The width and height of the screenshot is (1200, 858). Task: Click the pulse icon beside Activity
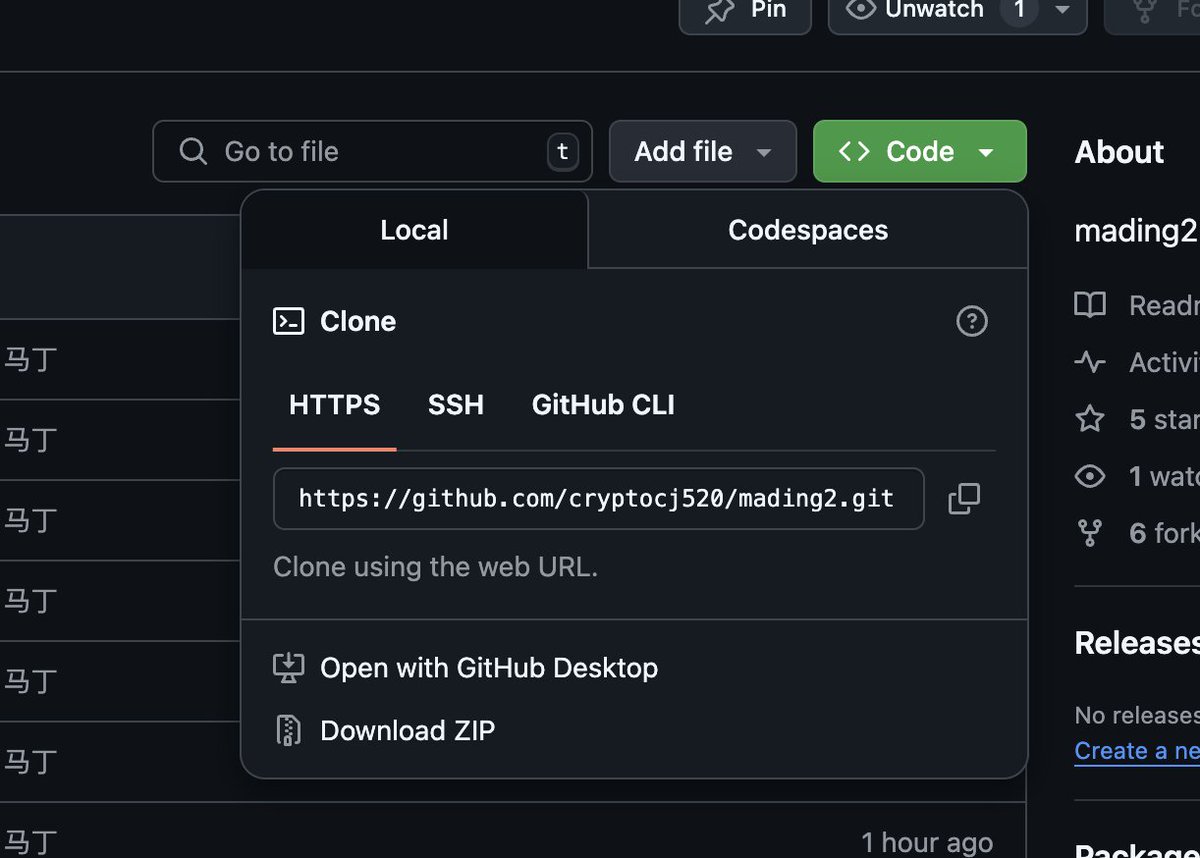[1090, 362]
